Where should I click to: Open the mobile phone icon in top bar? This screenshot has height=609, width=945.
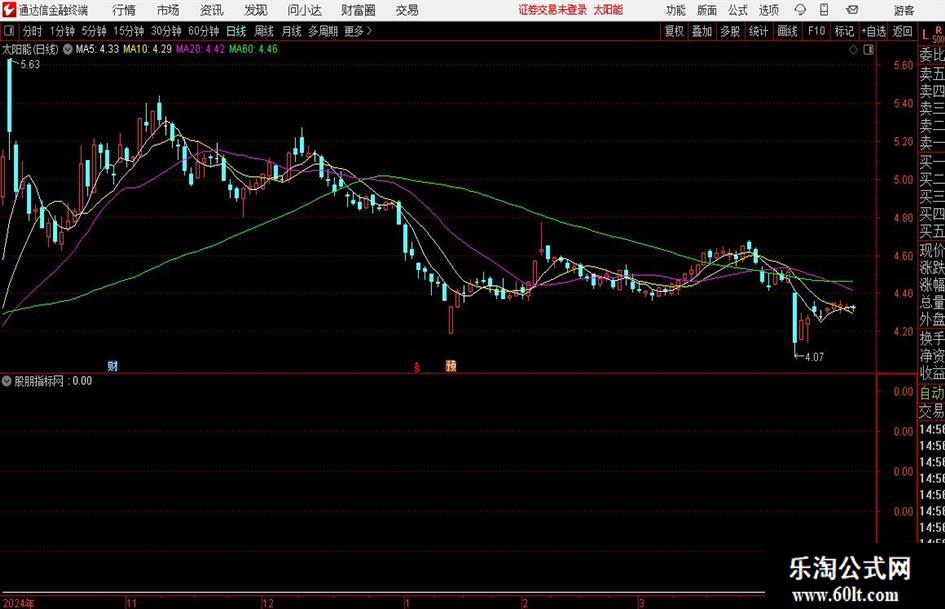click(824, 10)
